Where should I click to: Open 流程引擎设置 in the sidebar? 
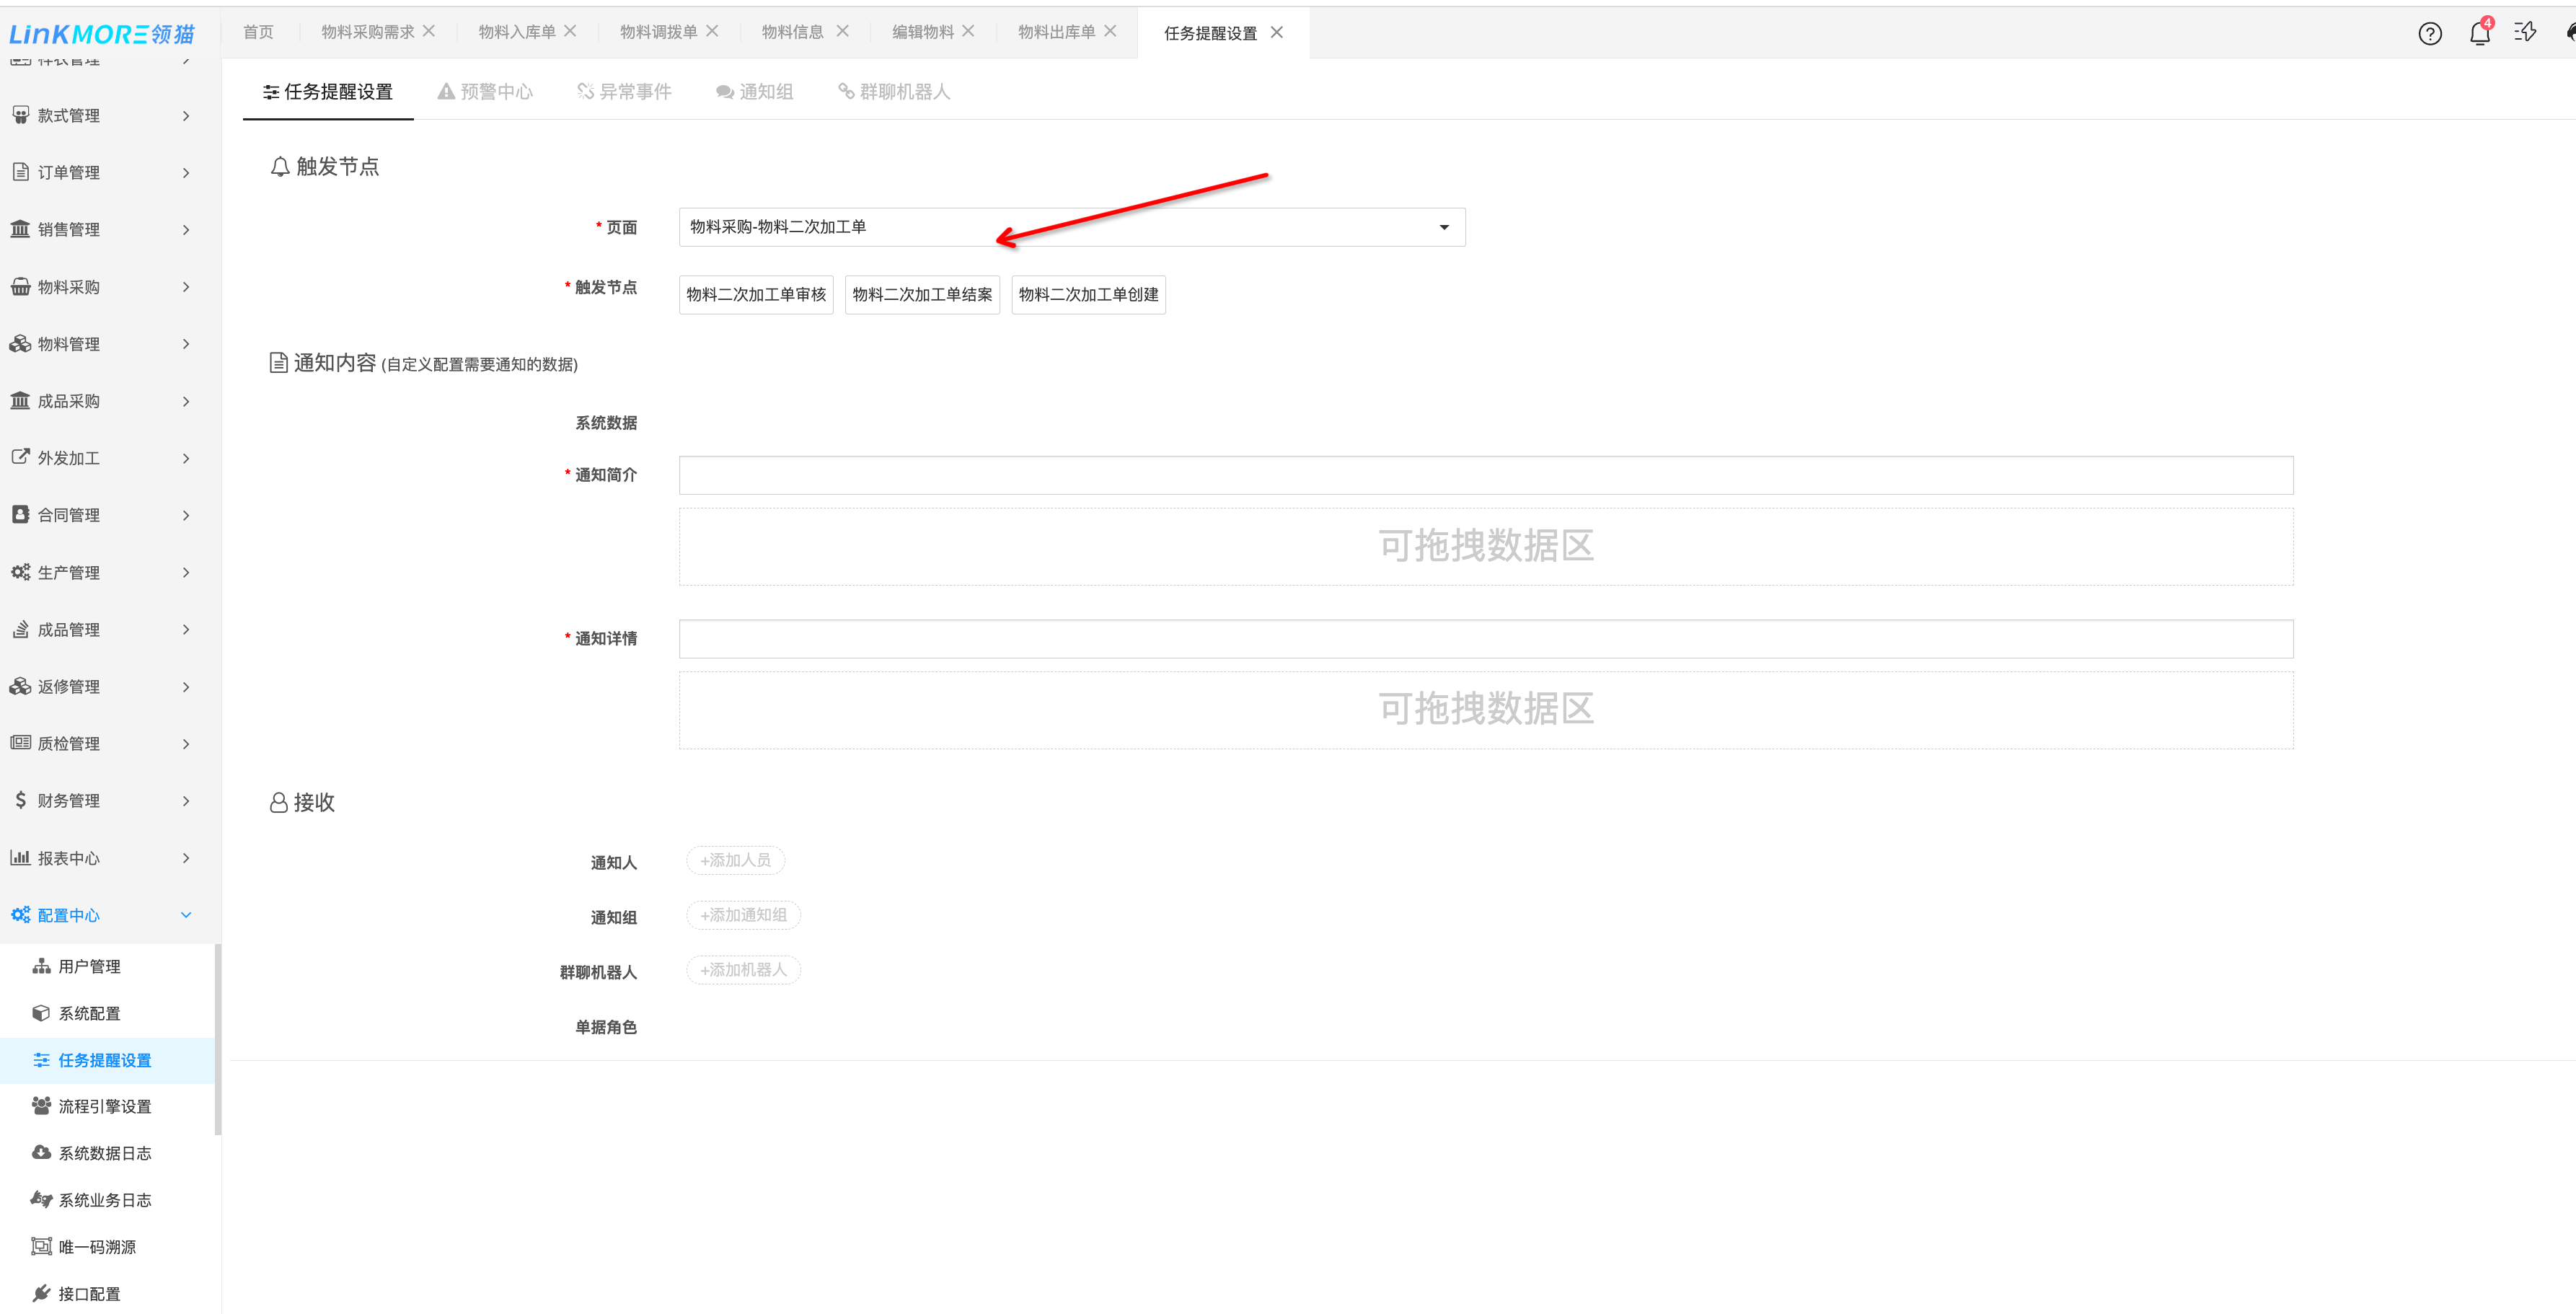click(x=104, y=1106)
